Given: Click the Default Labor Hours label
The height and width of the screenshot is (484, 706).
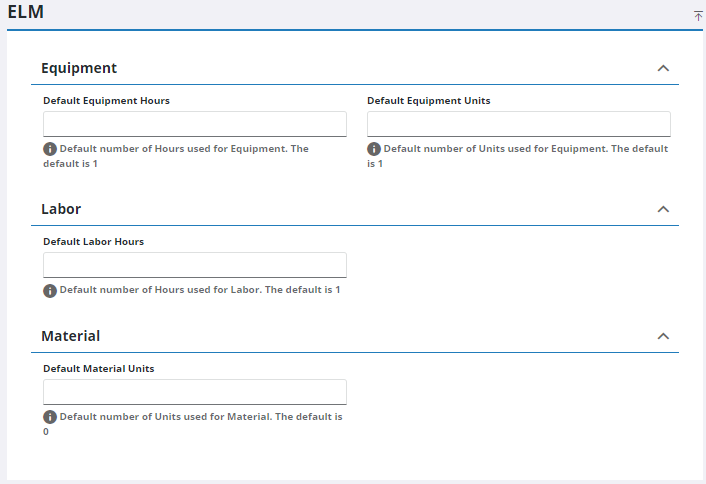Looking at the screenshot, I should [x=93, y=242].
